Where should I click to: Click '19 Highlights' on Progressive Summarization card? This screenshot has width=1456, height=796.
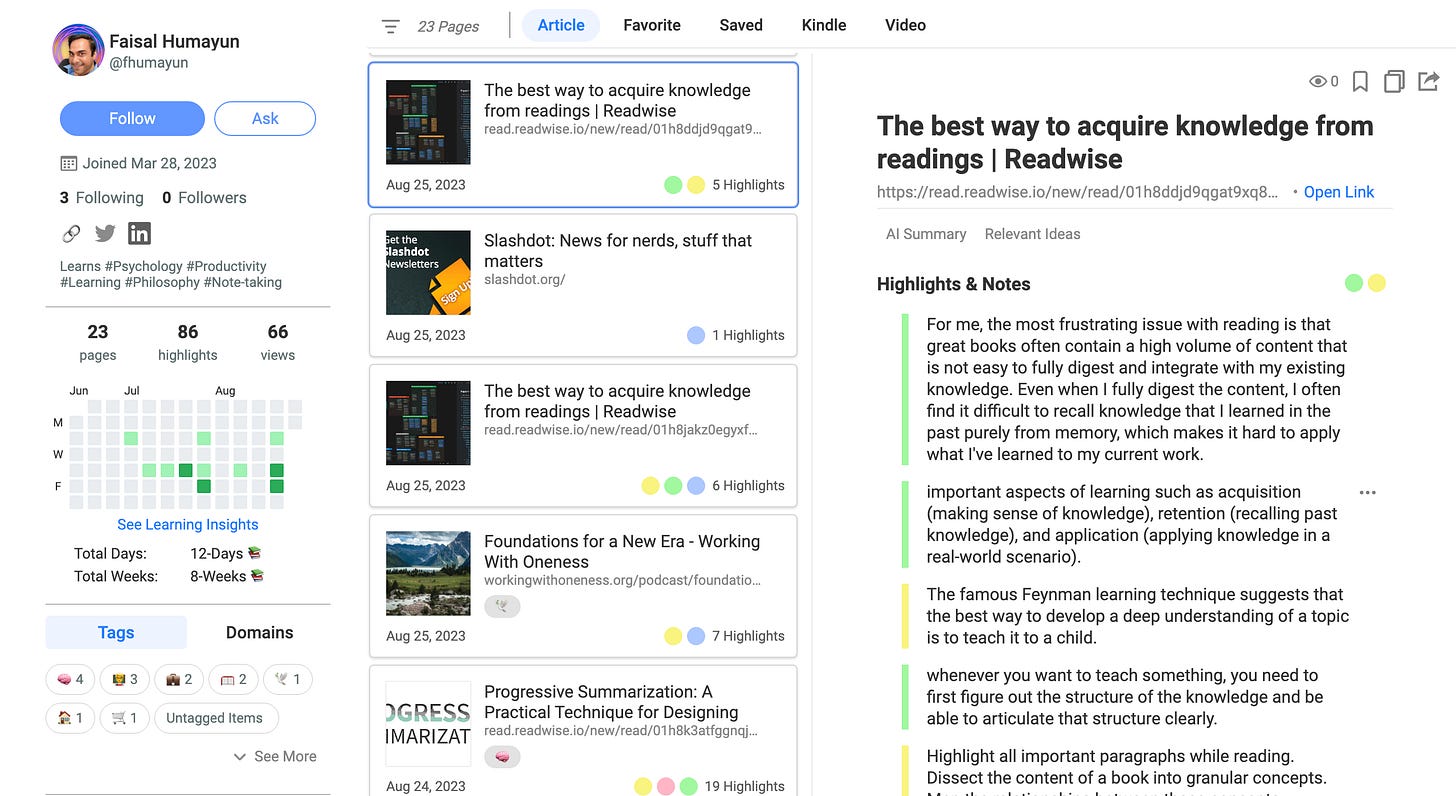(744, 786)
